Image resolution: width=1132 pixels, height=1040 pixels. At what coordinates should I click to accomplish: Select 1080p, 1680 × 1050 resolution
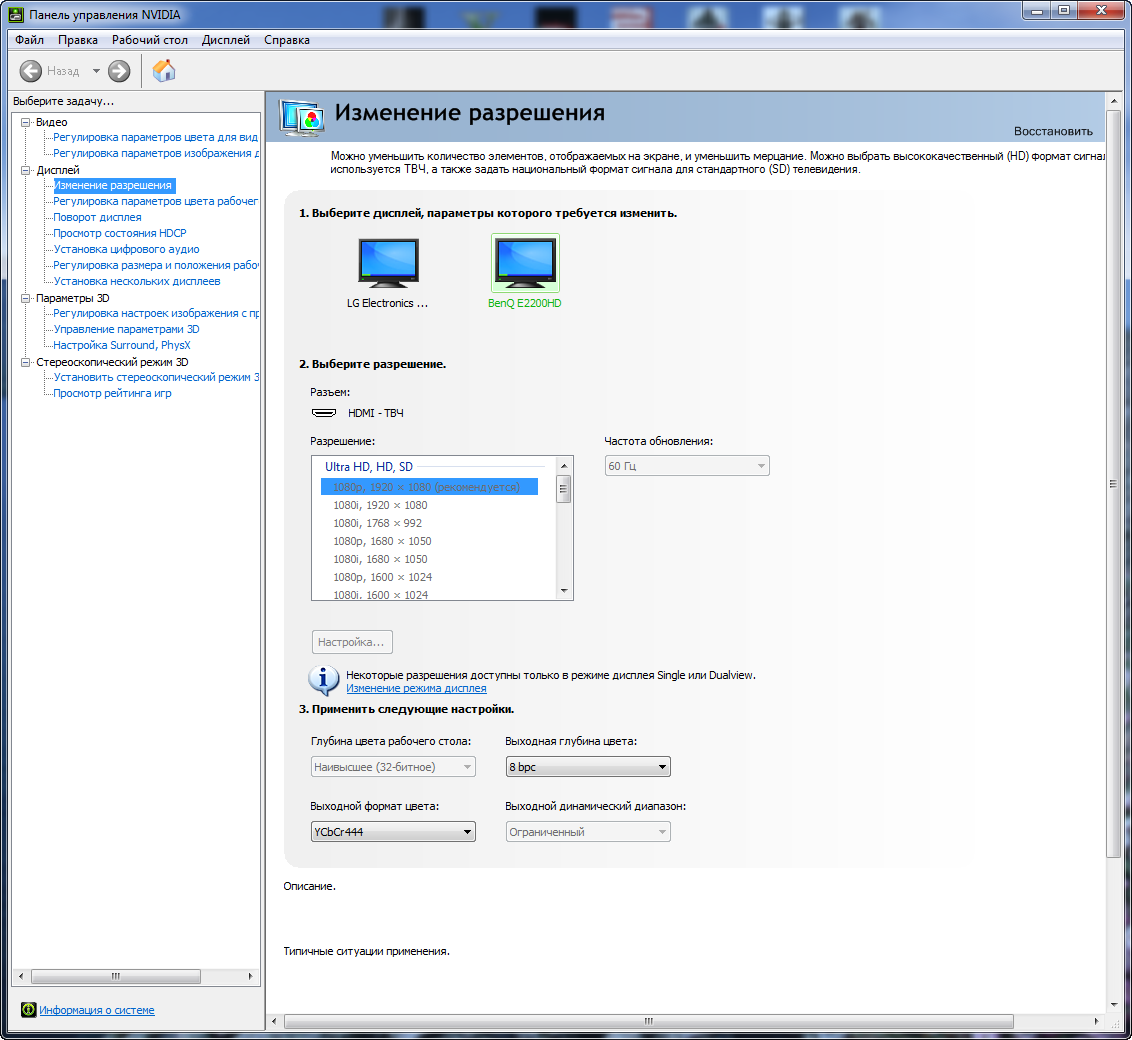tap(382, 541)
